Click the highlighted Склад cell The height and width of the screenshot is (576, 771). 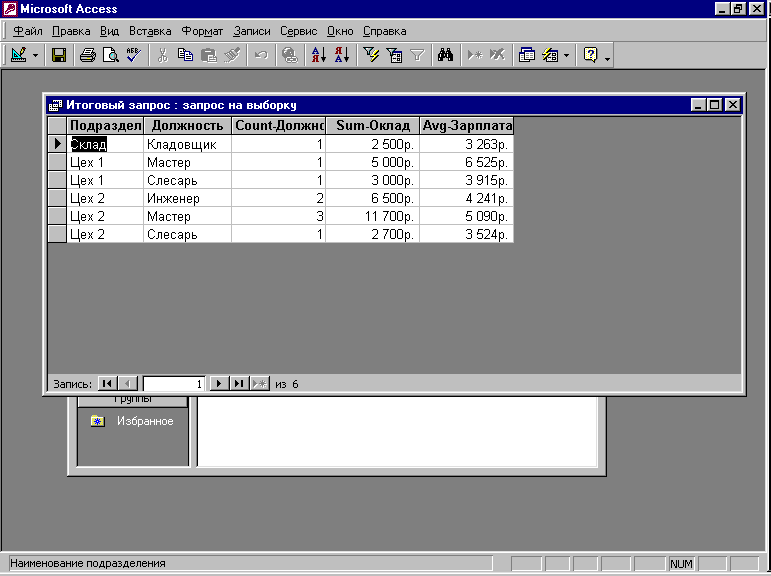[105, 144]
